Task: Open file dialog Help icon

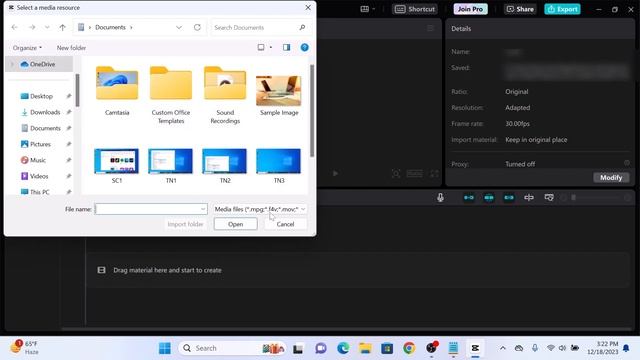Action: 304,47
